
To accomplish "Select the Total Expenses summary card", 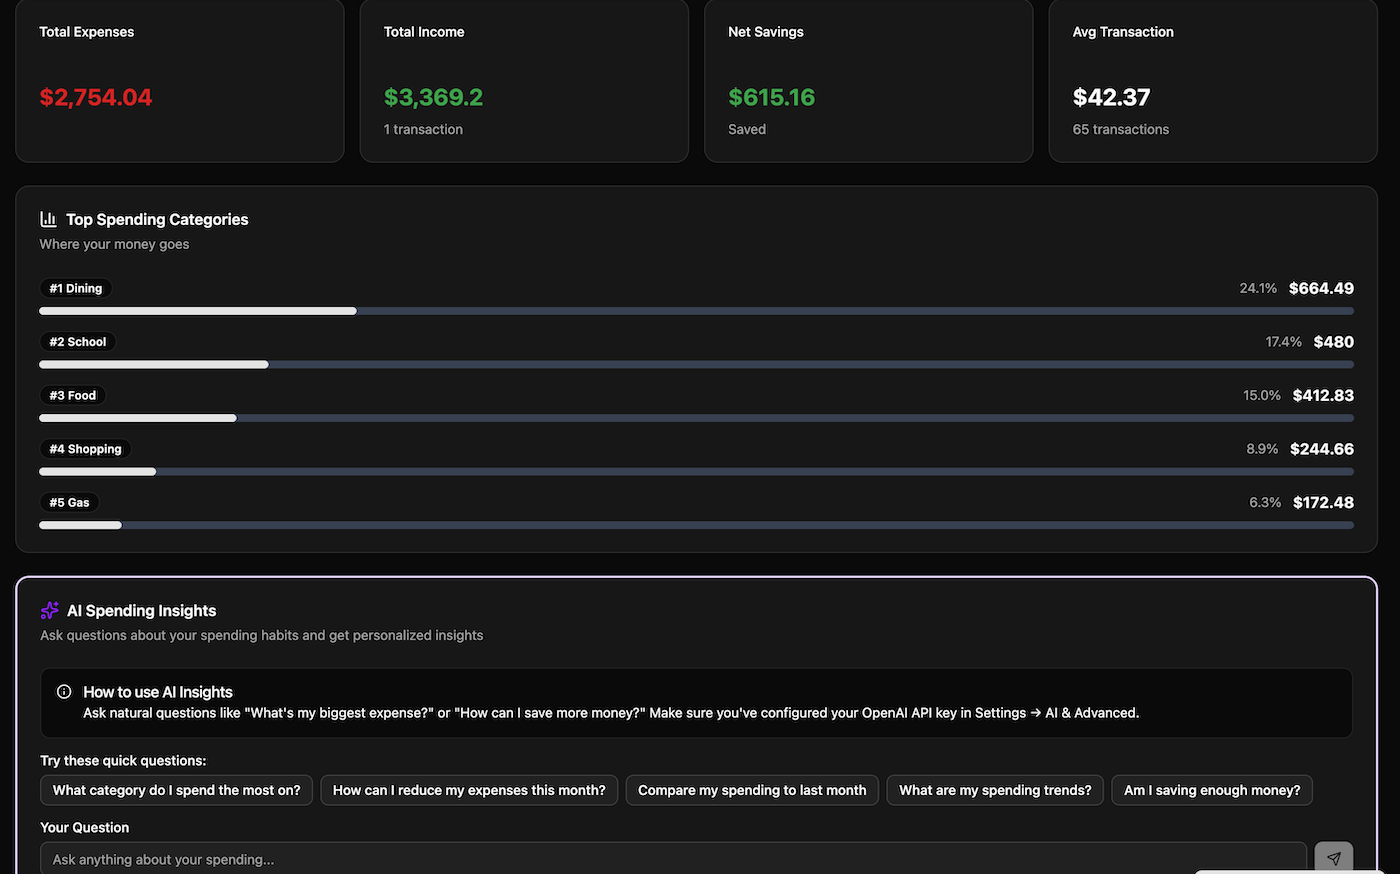I will 179,80.
